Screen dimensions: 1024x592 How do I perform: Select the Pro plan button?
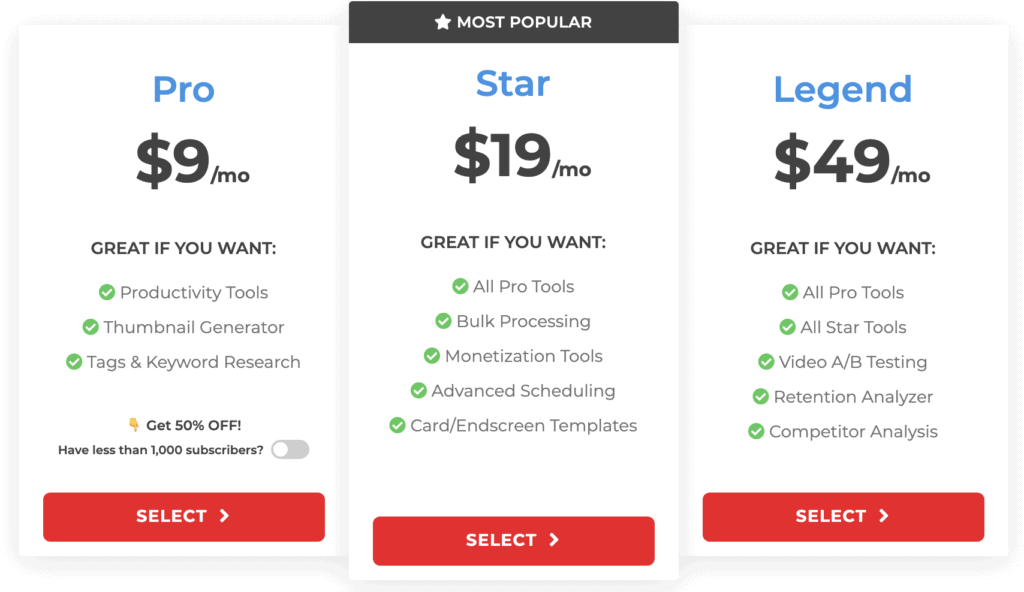click(184, 517)
